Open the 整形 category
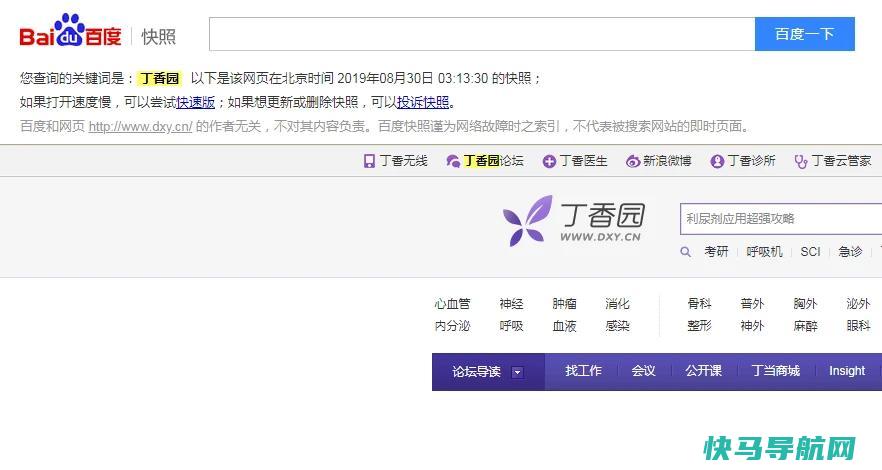 tap(699, 326)
